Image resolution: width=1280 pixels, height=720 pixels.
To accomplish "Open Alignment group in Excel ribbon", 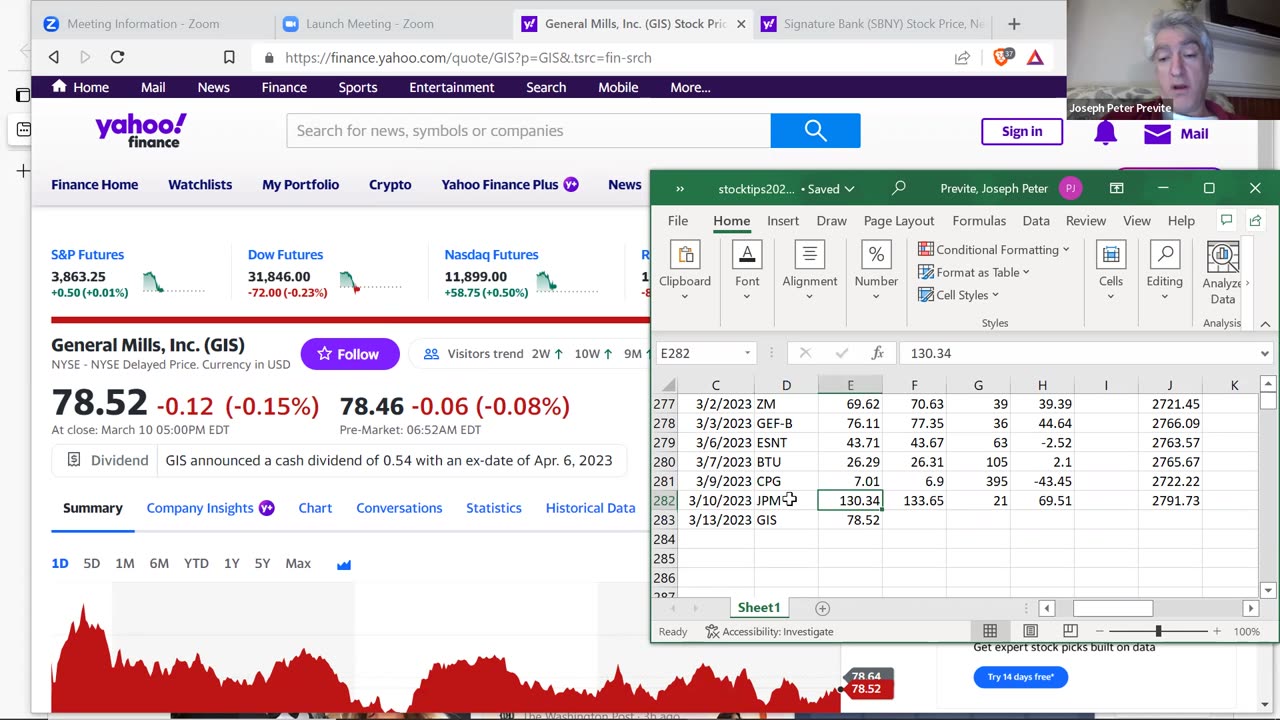I will (810, 270).
